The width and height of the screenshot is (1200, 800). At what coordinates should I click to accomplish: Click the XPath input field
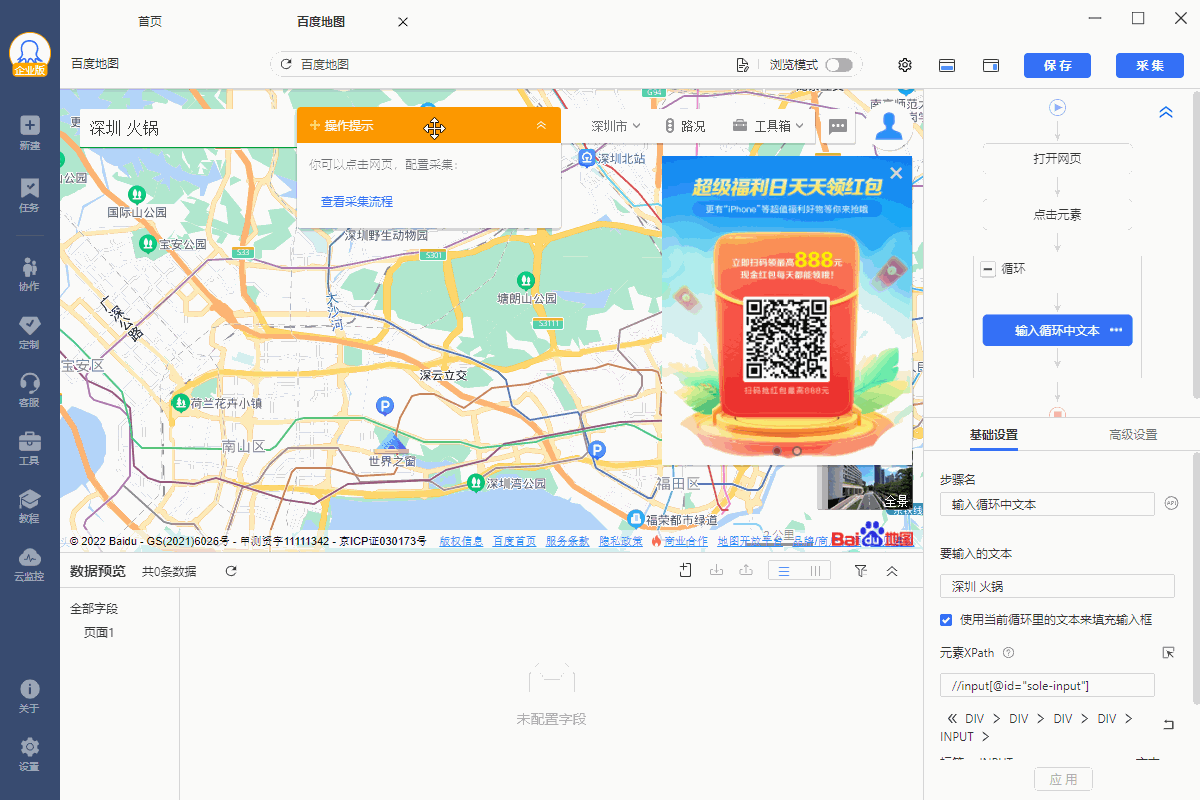(1047, 685)
